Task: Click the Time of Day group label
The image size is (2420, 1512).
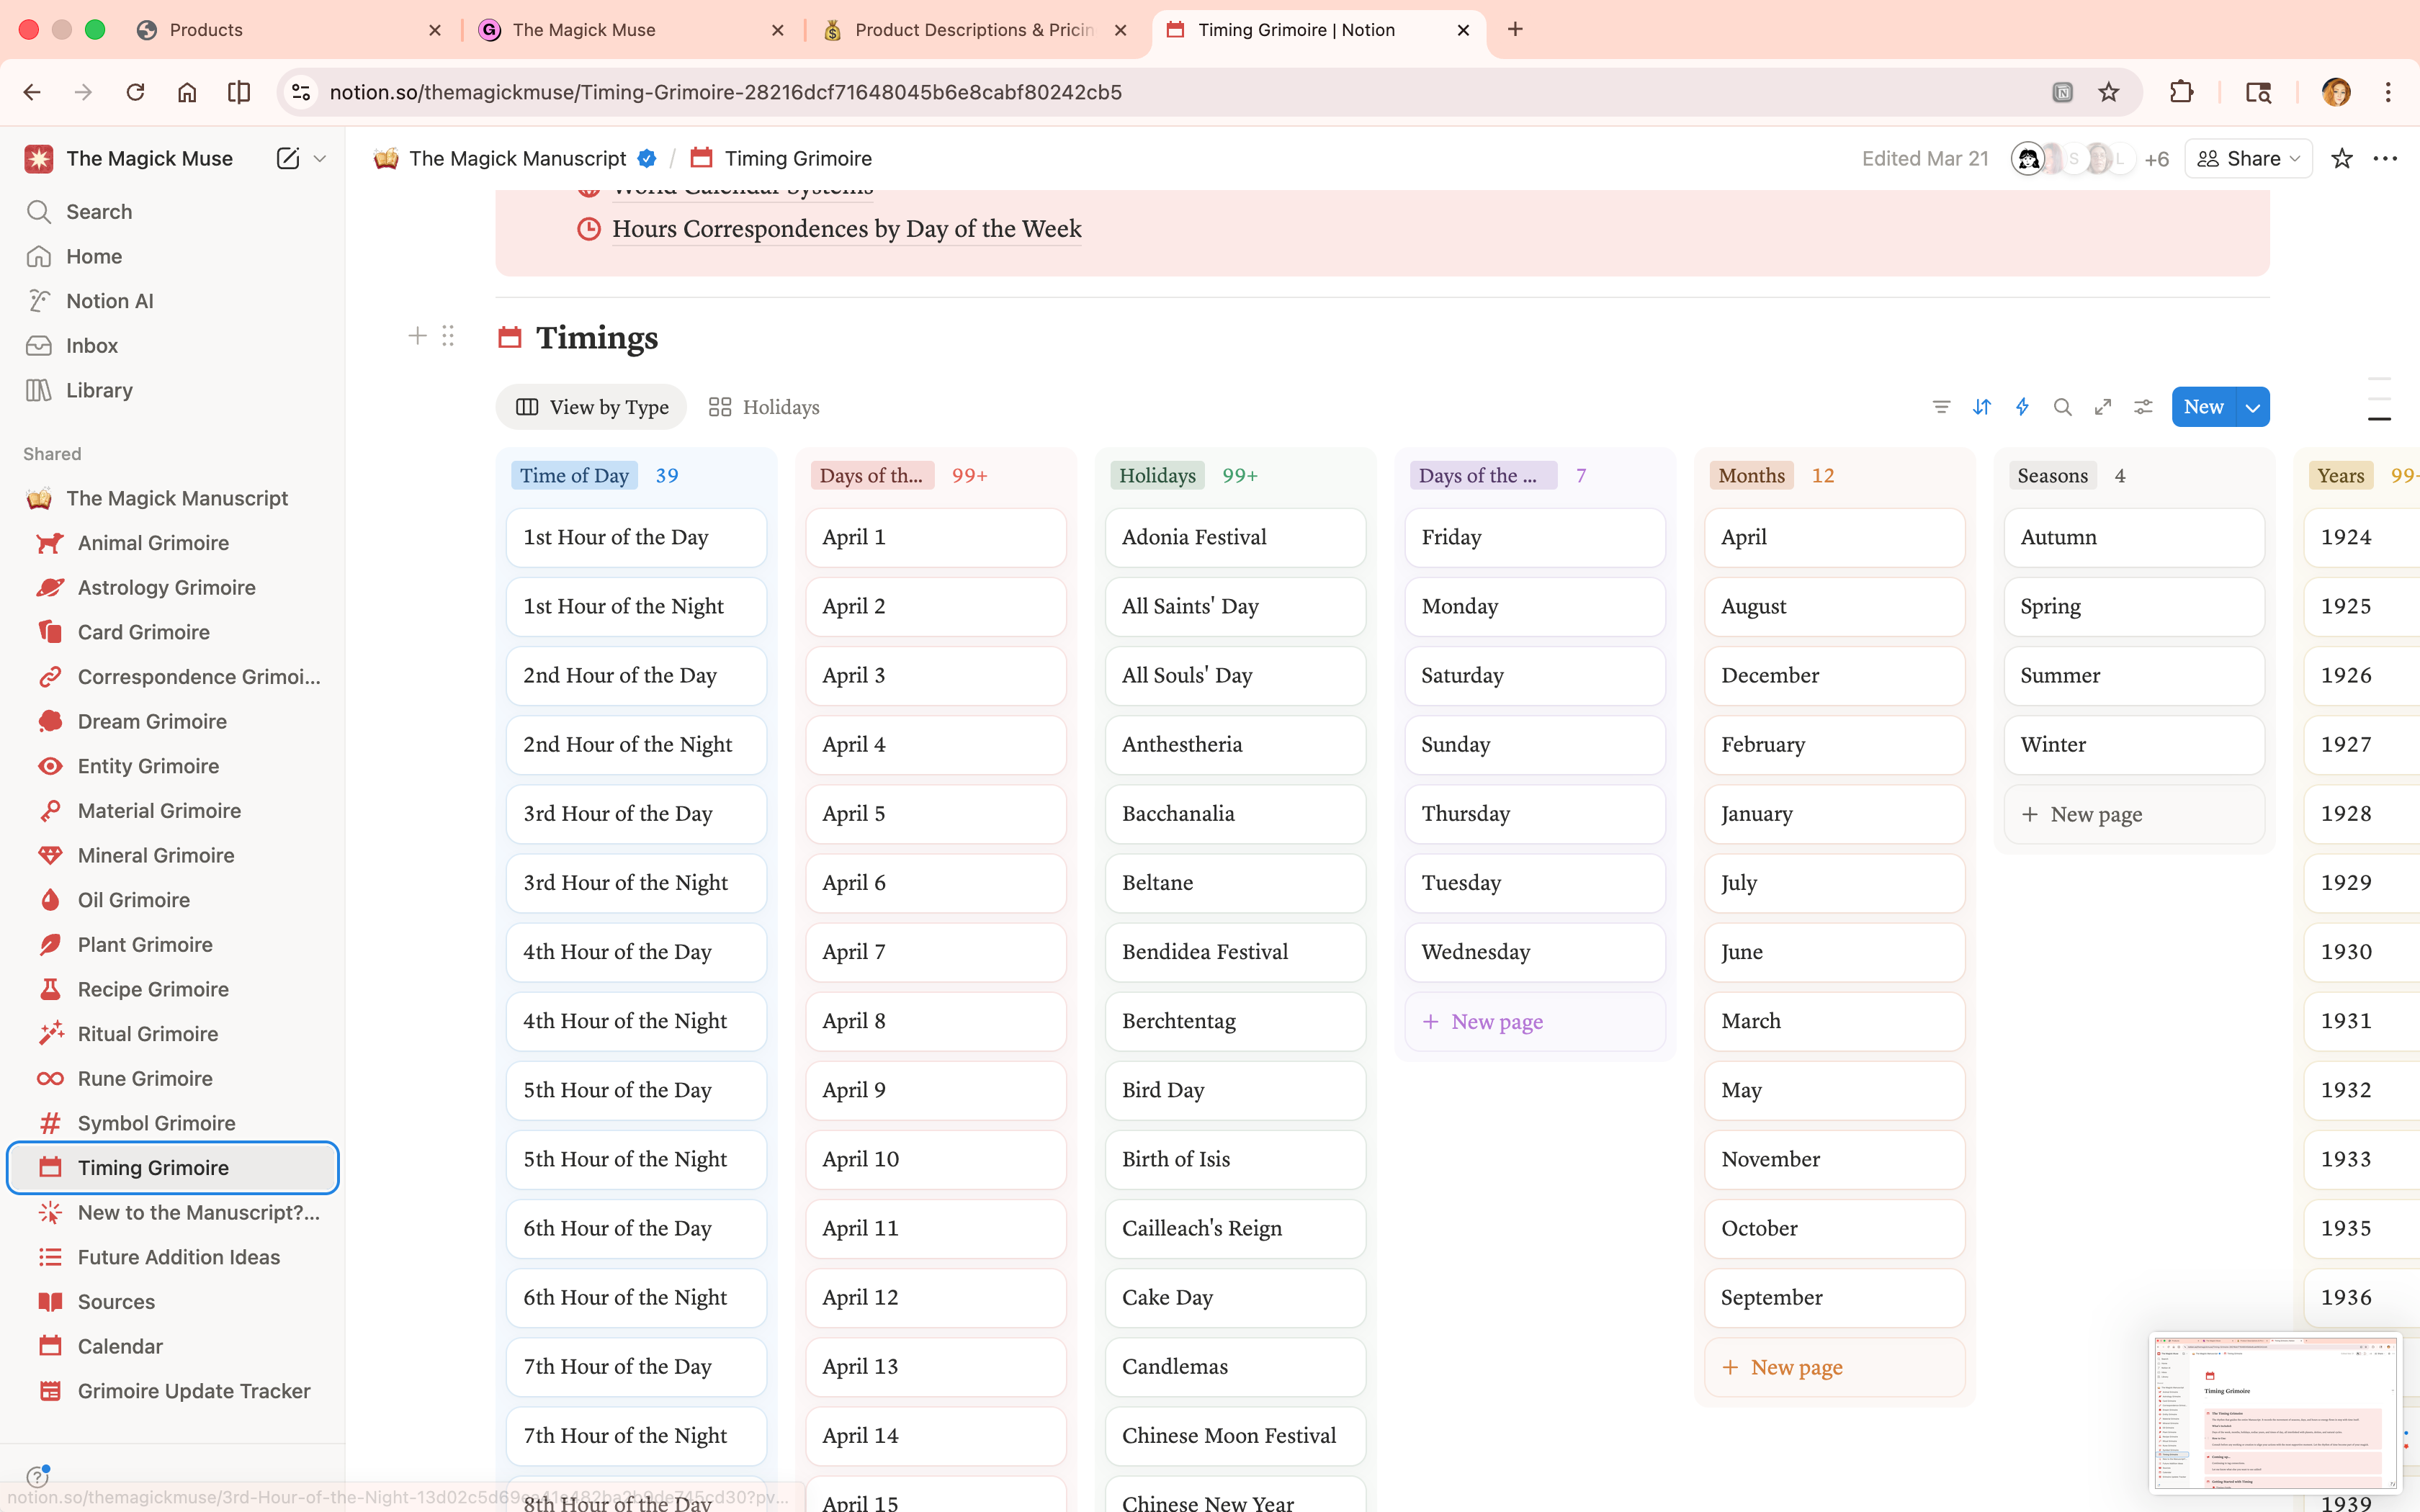Action: [574, 475]
